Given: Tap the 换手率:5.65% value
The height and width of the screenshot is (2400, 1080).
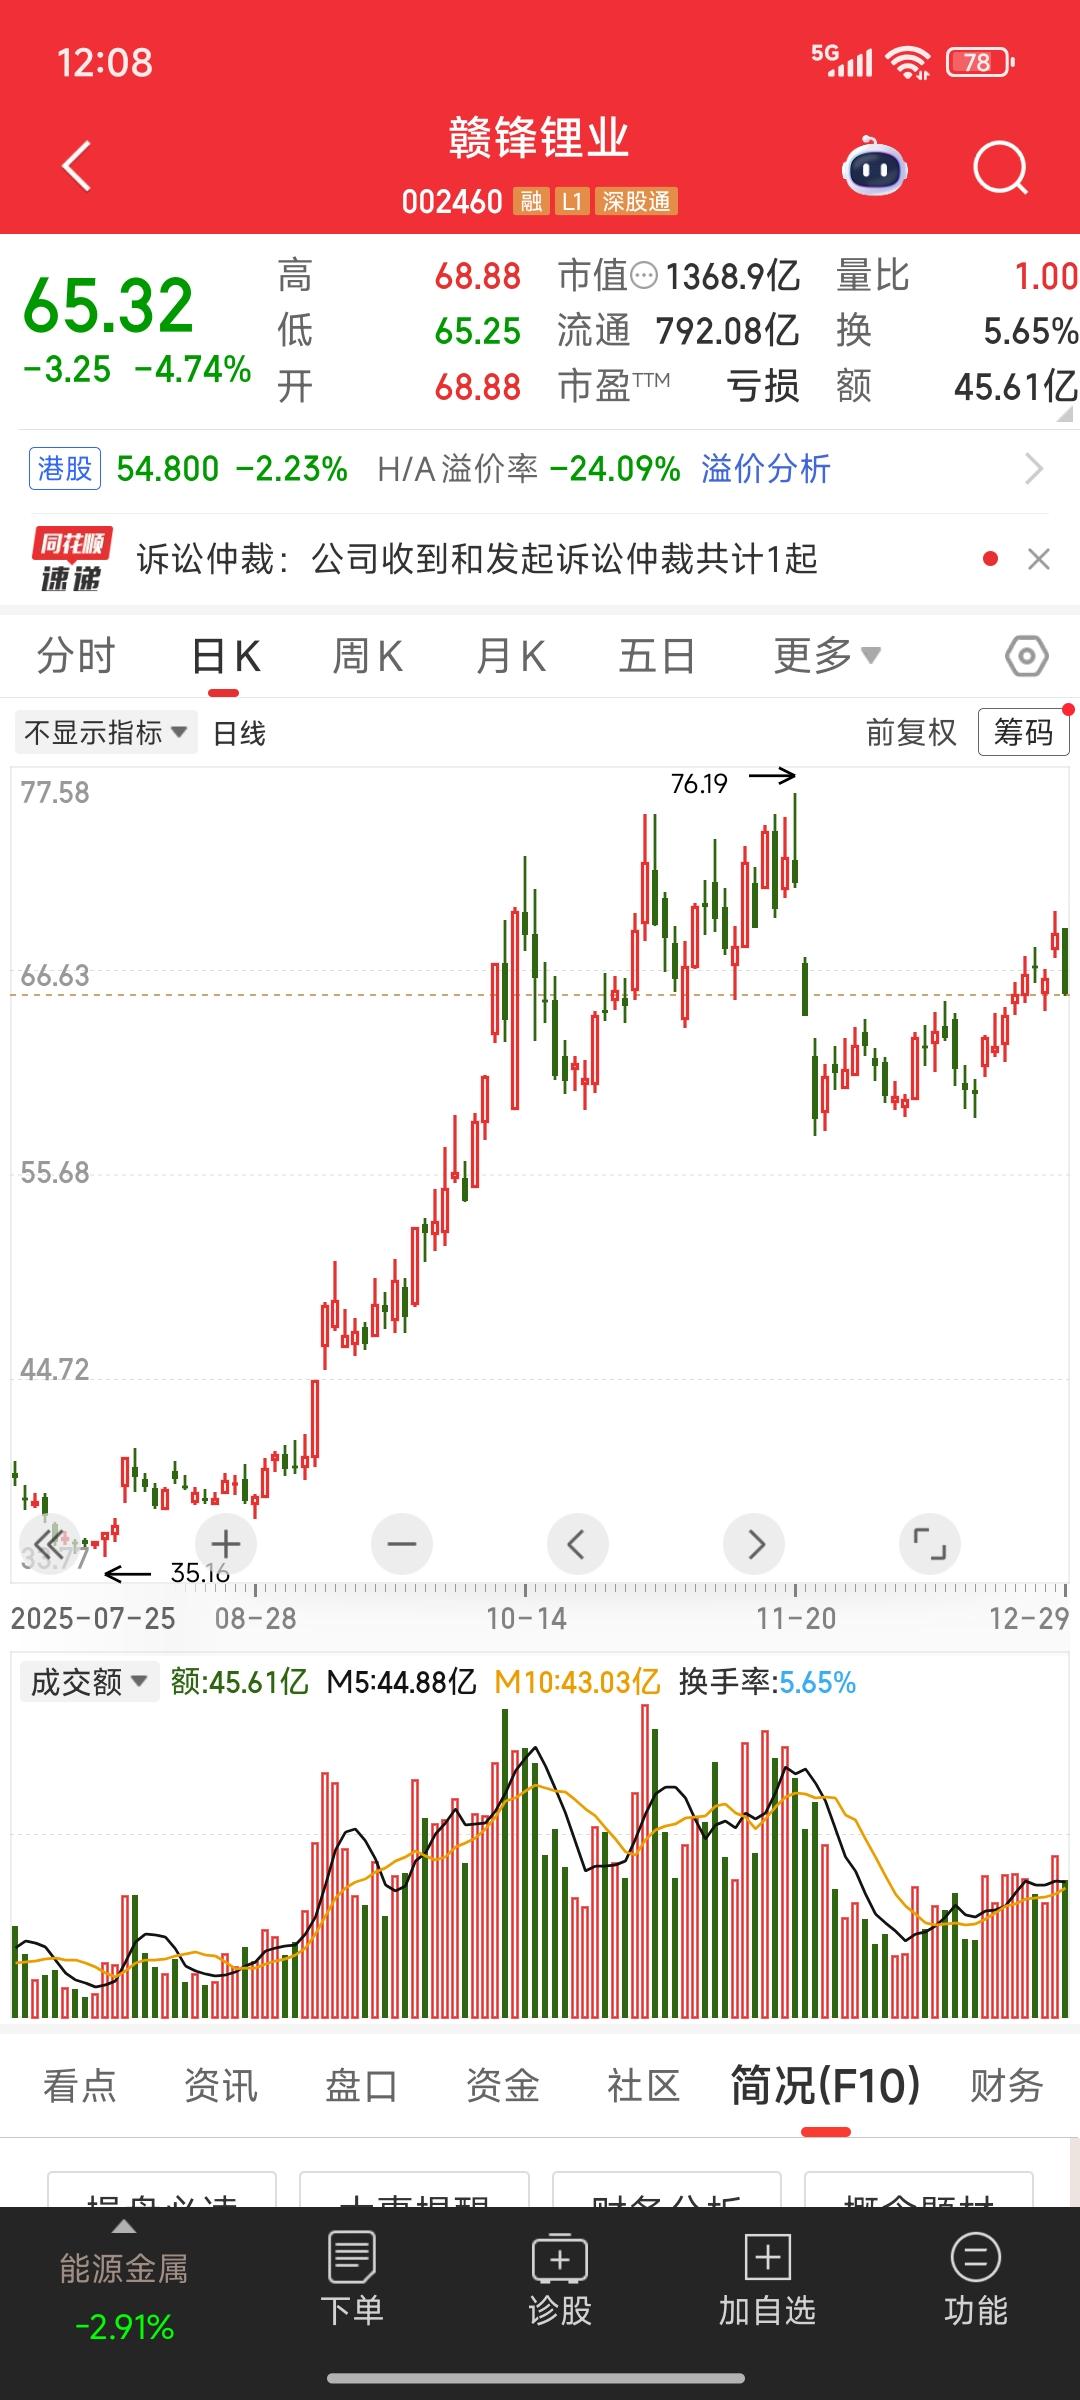Looking at the screenshot, I should (x=767, y=1682).
